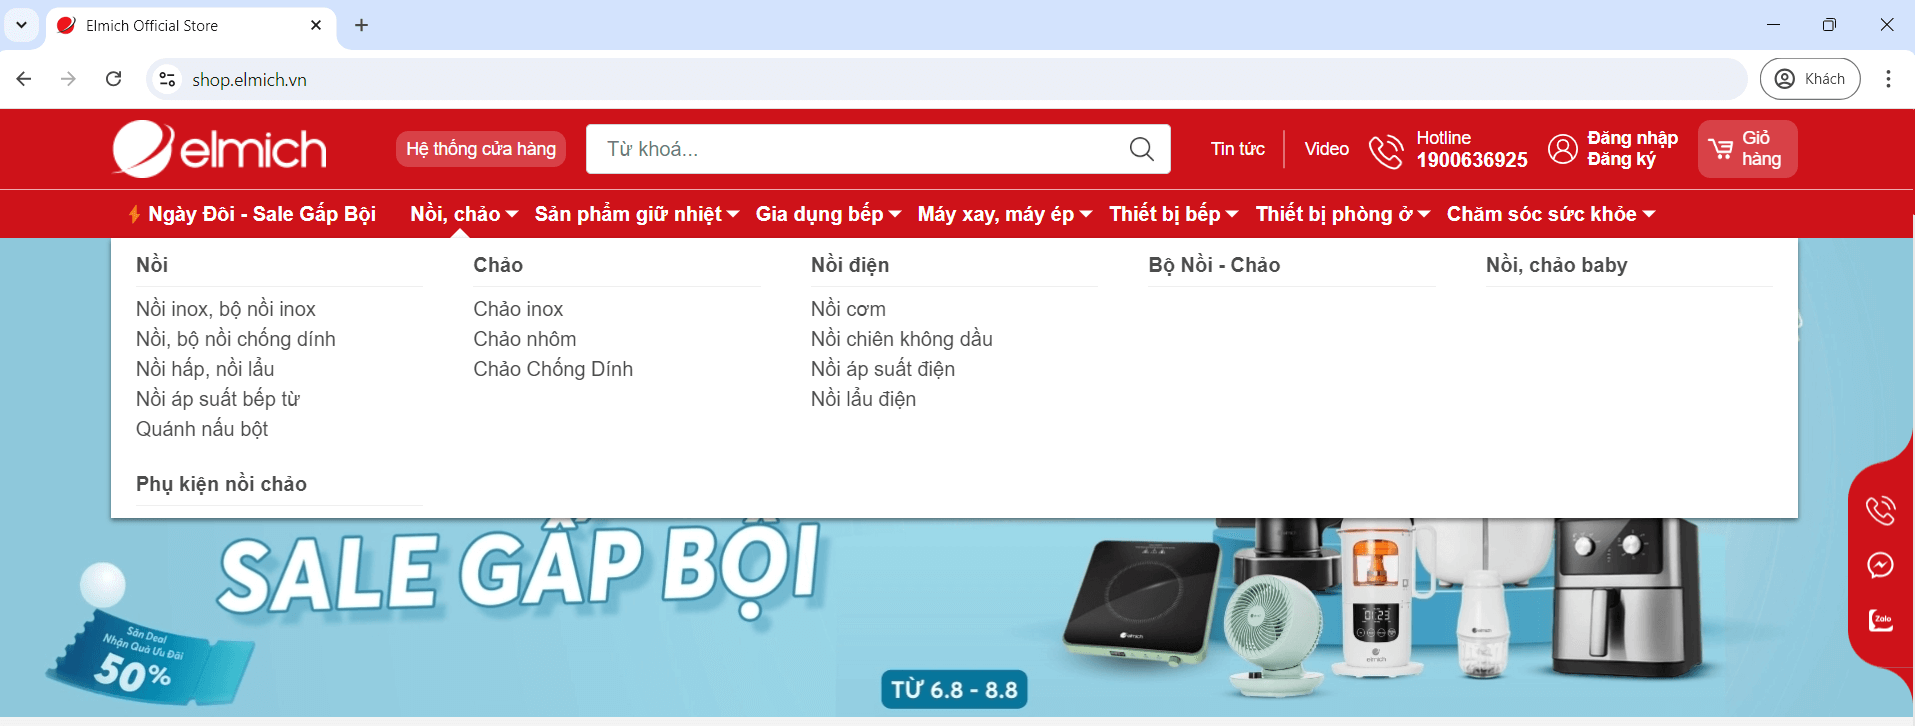Viewport: 1915px width, 726px height.
Task: Expand Máy xay, máy ép dropdown
Action: click(x=1005, y=214)
